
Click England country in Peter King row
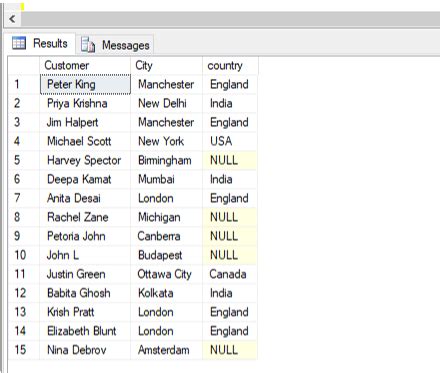coord(230,84)
